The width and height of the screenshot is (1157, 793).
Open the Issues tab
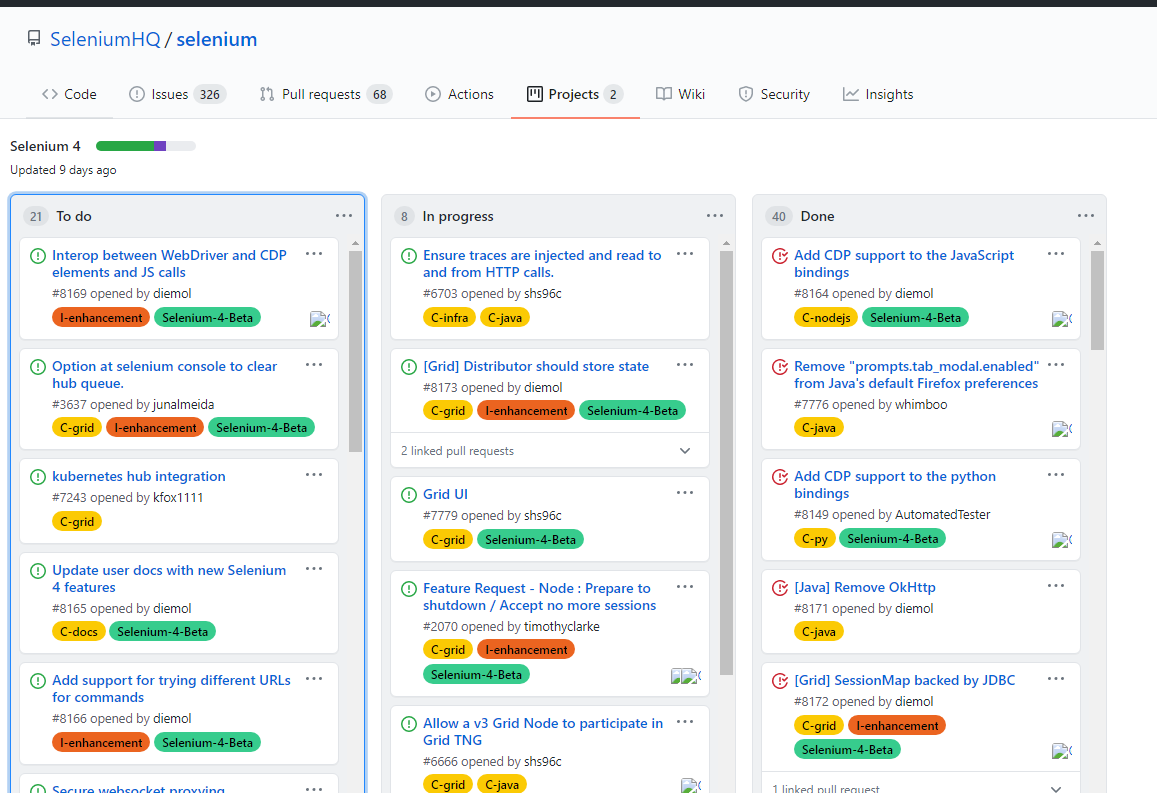[x=178, y=94]
